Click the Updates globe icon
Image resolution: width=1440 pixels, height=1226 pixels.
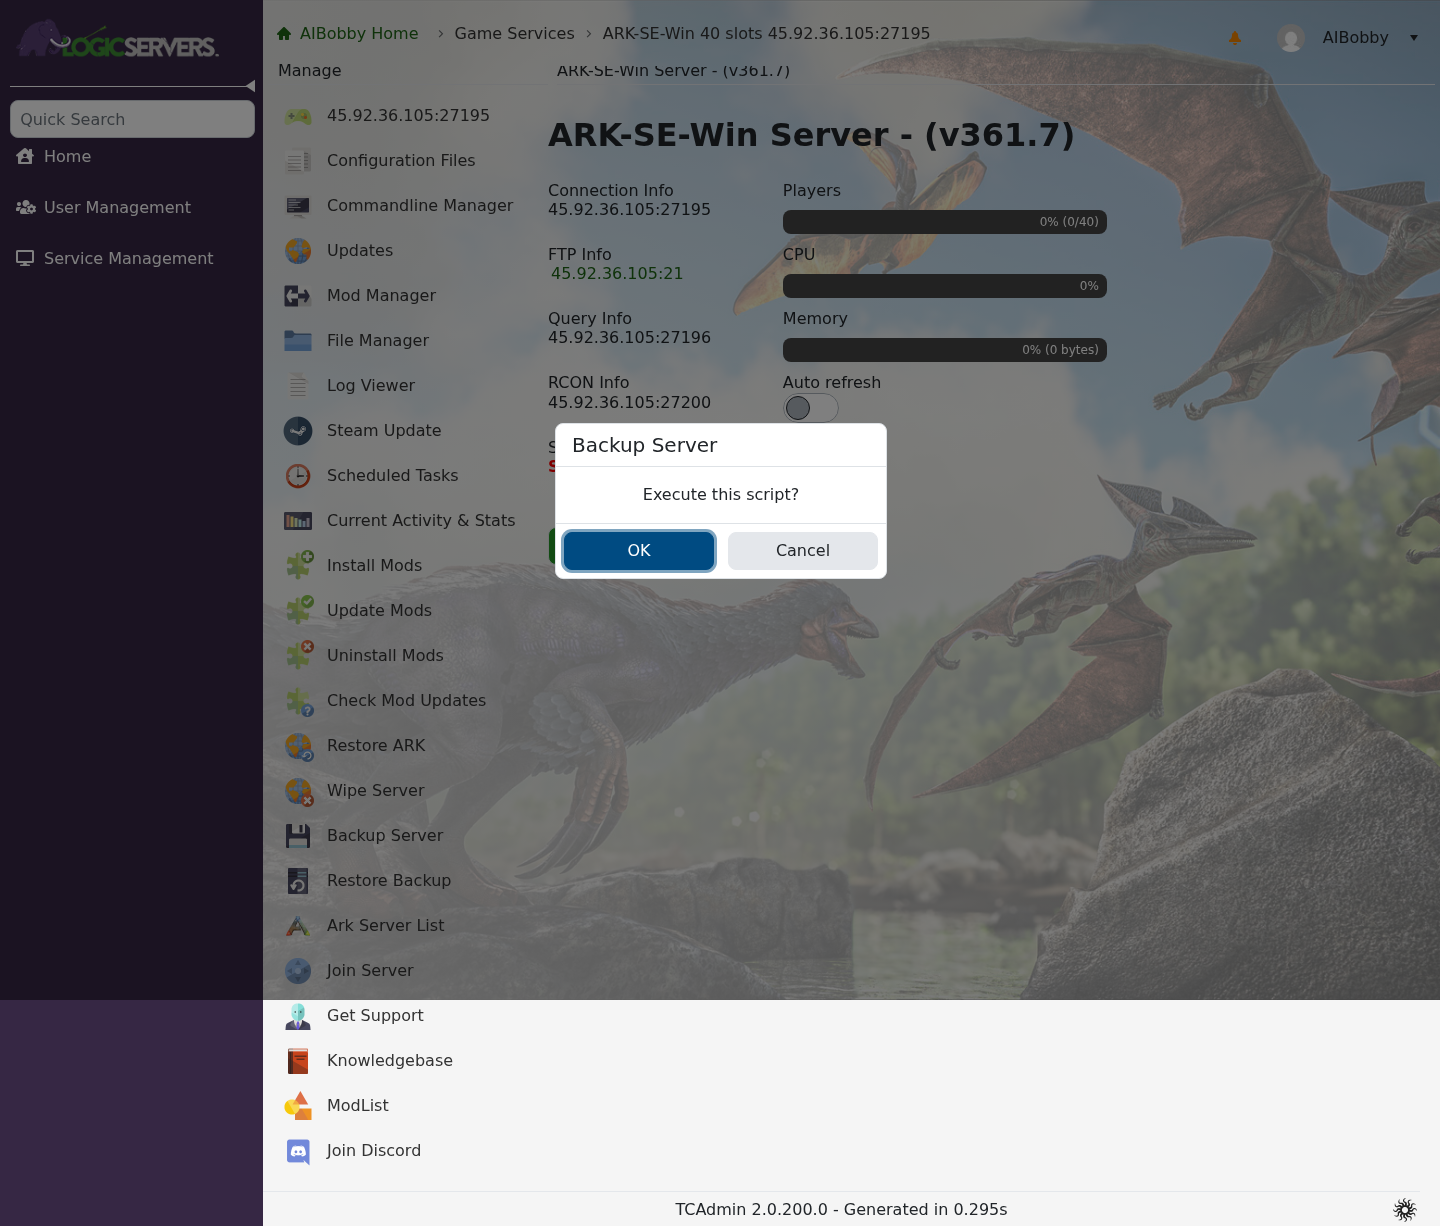coord(298,251)
